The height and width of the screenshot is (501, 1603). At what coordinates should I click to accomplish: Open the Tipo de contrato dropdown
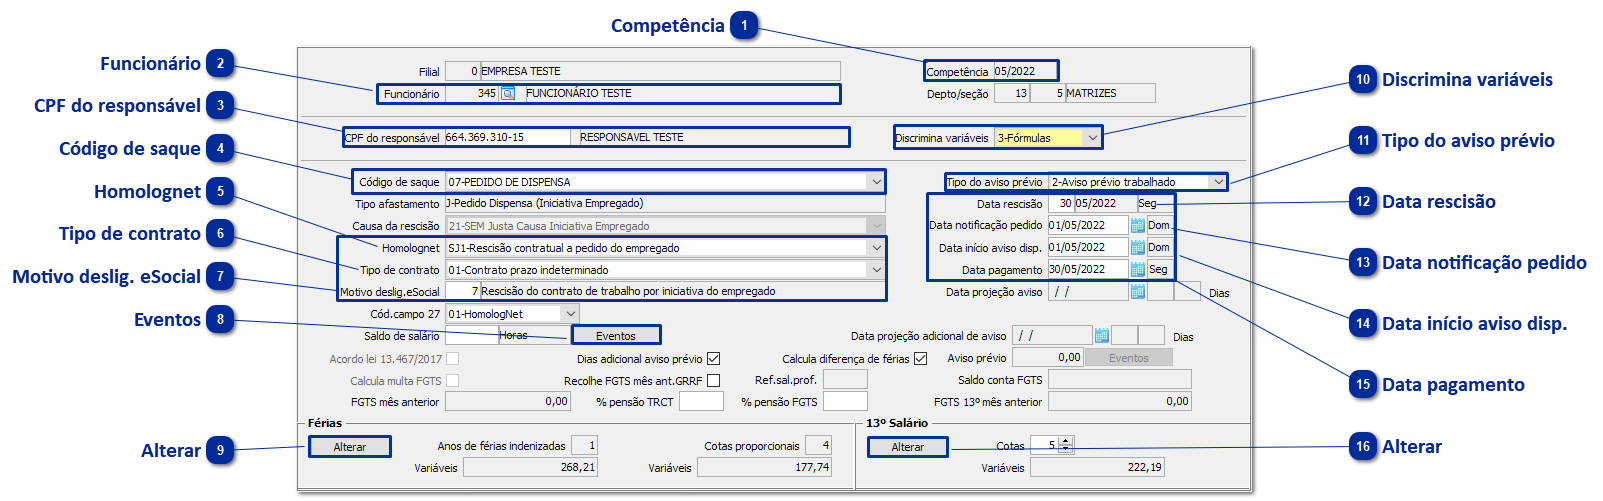pos(876,270)
